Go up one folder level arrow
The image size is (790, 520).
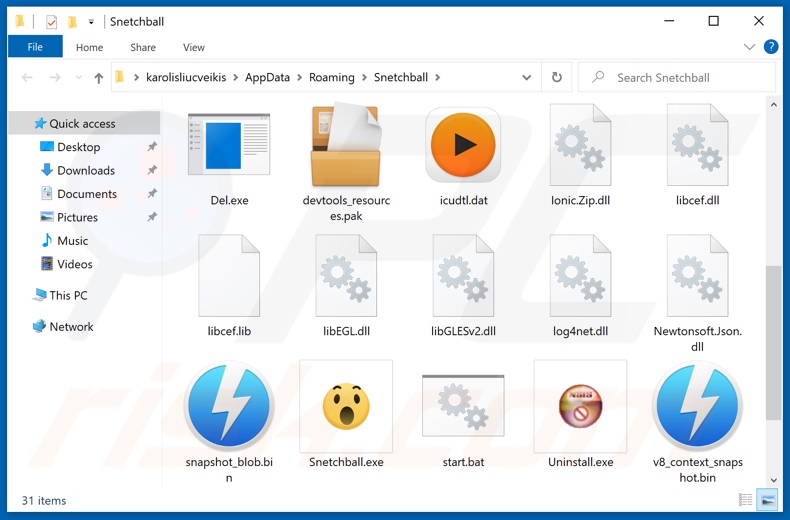coord(99,78)
